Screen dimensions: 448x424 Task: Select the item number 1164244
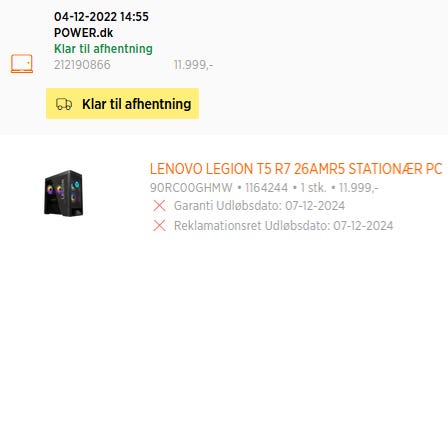point(266,188)
